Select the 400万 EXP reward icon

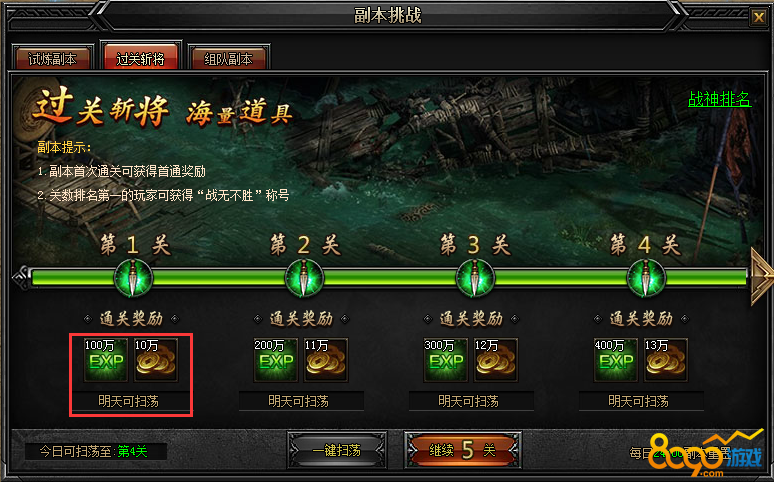[x=616, y=360]
